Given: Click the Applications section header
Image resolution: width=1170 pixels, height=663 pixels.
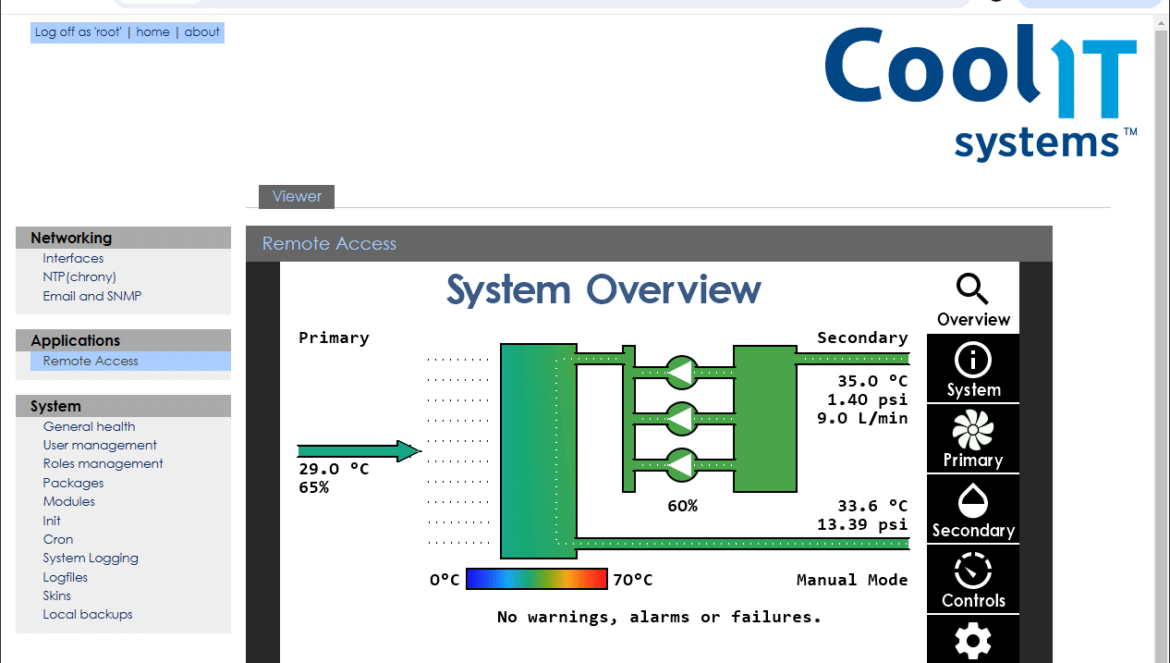Looking at the screenshot, I should [x=123, y=340].
